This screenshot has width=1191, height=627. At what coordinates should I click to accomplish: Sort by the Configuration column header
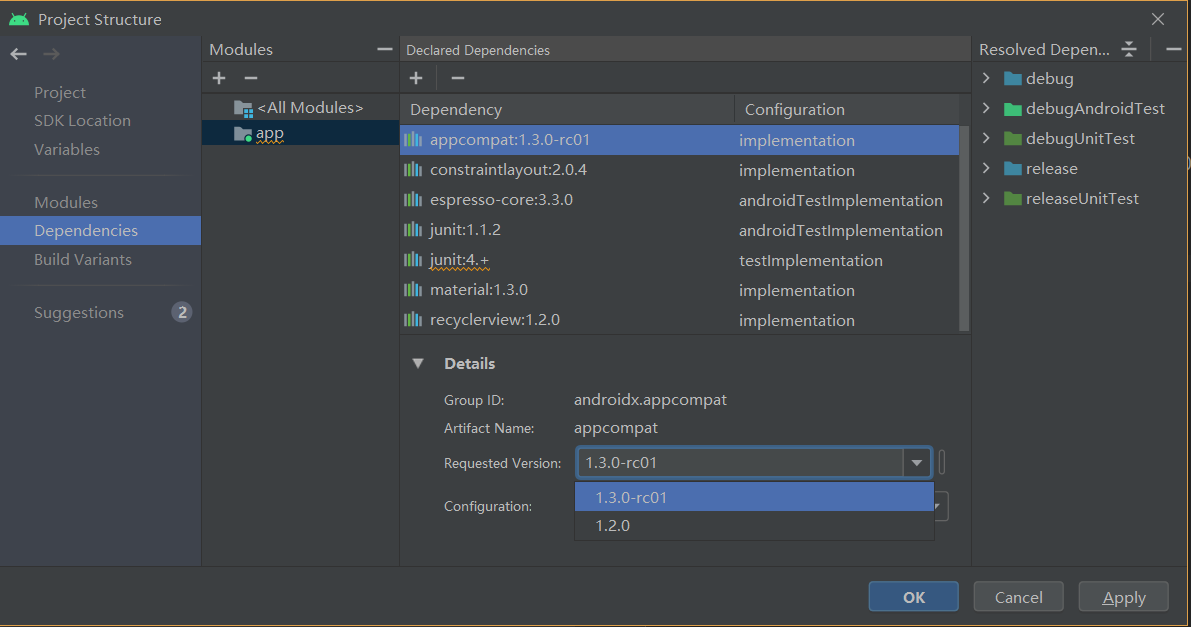847,109
